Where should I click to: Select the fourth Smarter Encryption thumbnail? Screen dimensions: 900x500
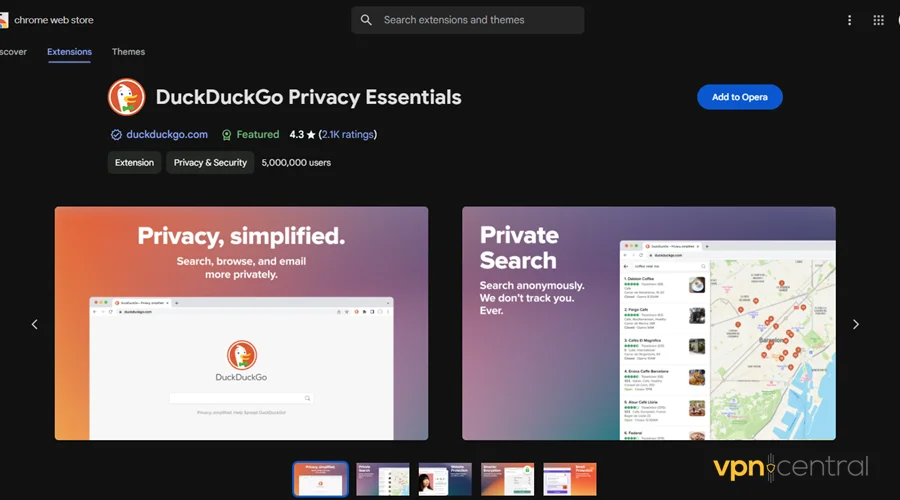pyautogui.click(x=507, y=479)
